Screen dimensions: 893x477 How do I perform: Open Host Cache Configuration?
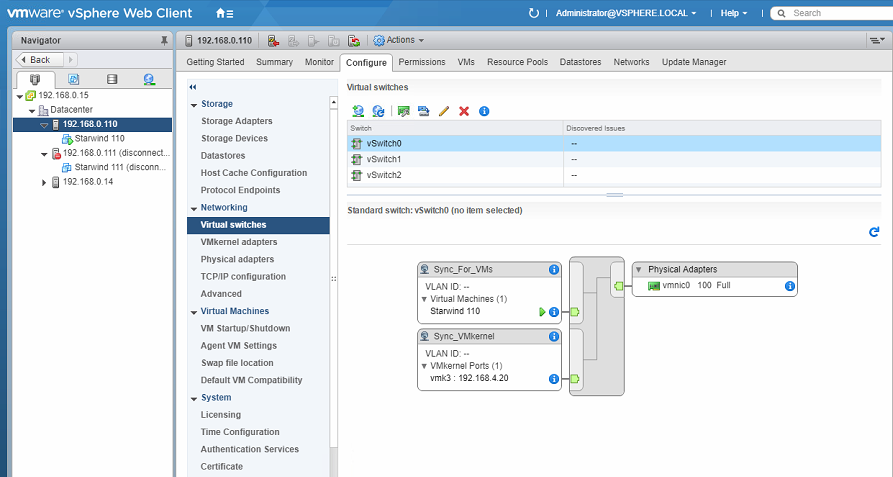253,173
